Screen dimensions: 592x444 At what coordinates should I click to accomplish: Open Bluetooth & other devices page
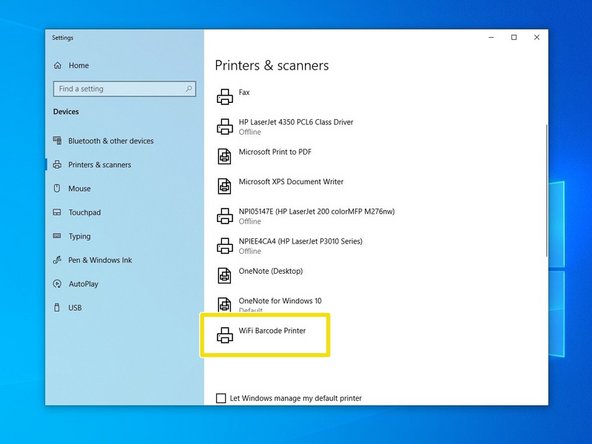111,141
